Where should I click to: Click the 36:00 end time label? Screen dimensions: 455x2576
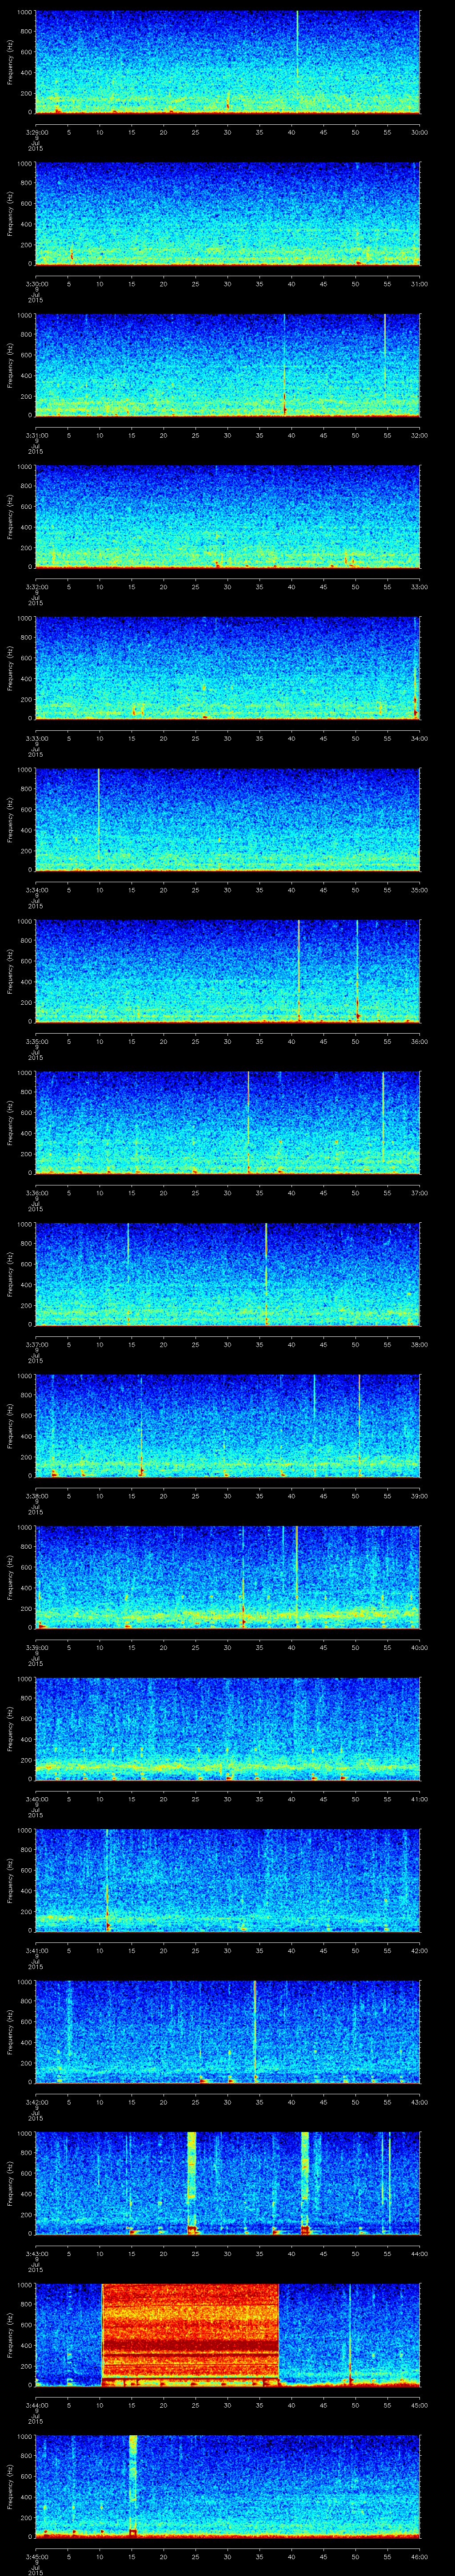tap(419, 1041)
